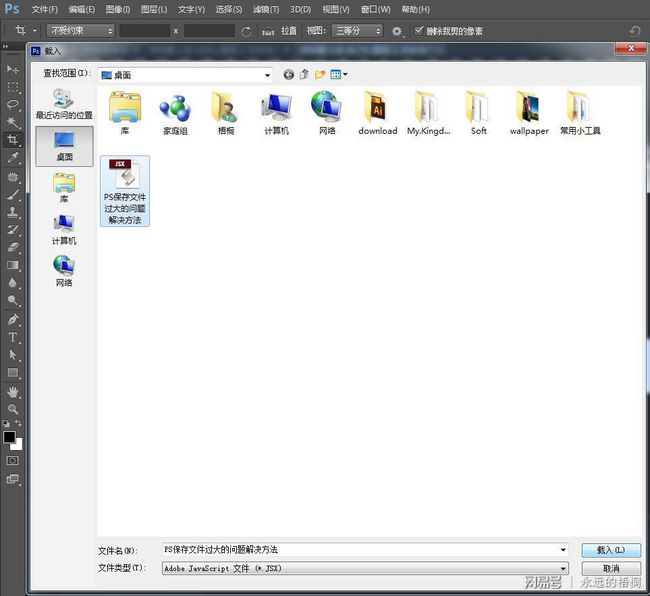Image resolution: width=650 pixels, height=596 pixels.
Task: Select the History Brush tool
Action: pyautogui.click(x=12, y=230)
